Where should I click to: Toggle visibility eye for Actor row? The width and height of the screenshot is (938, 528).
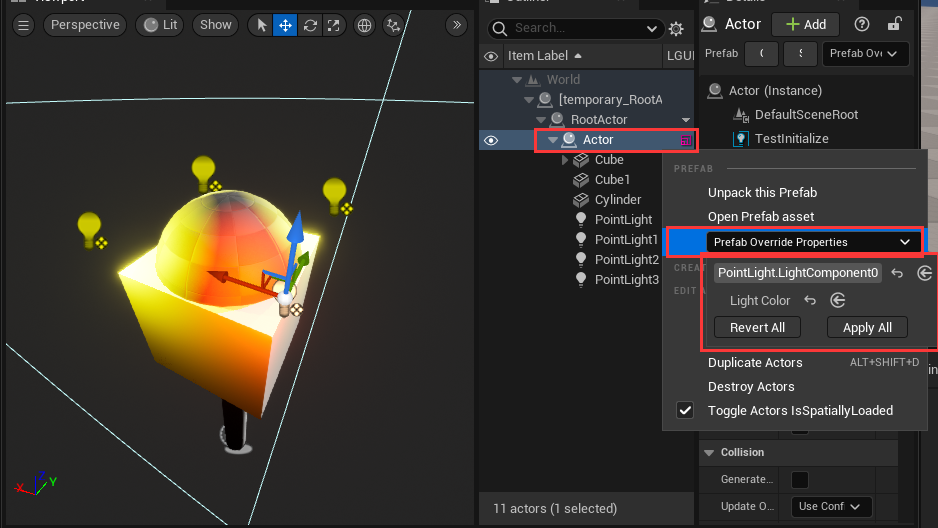491,140
